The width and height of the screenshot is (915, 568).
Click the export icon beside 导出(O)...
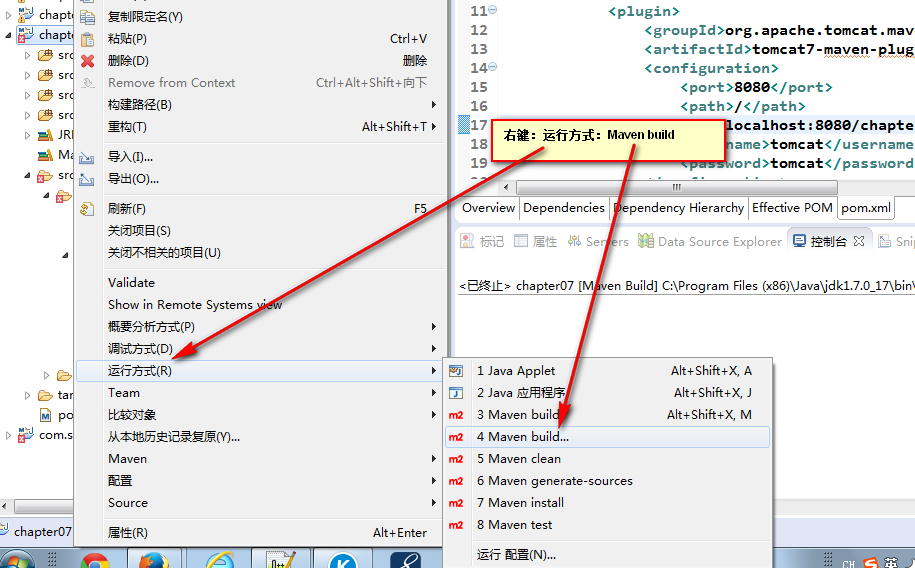click(x=87, y=179)
